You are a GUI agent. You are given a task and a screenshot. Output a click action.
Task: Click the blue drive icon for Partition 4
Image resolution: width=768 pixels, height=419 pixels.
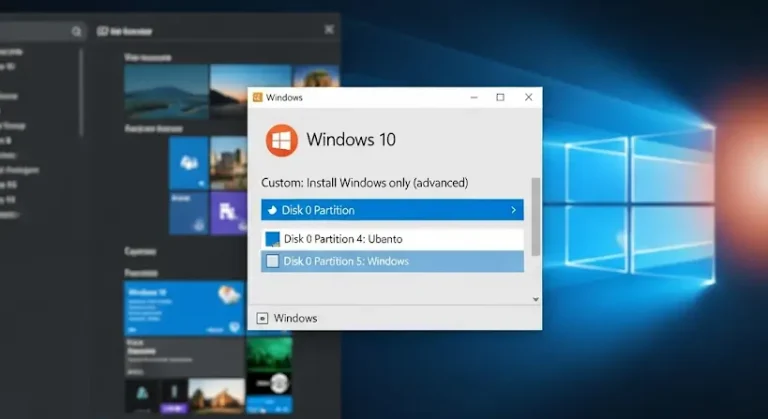272,239
